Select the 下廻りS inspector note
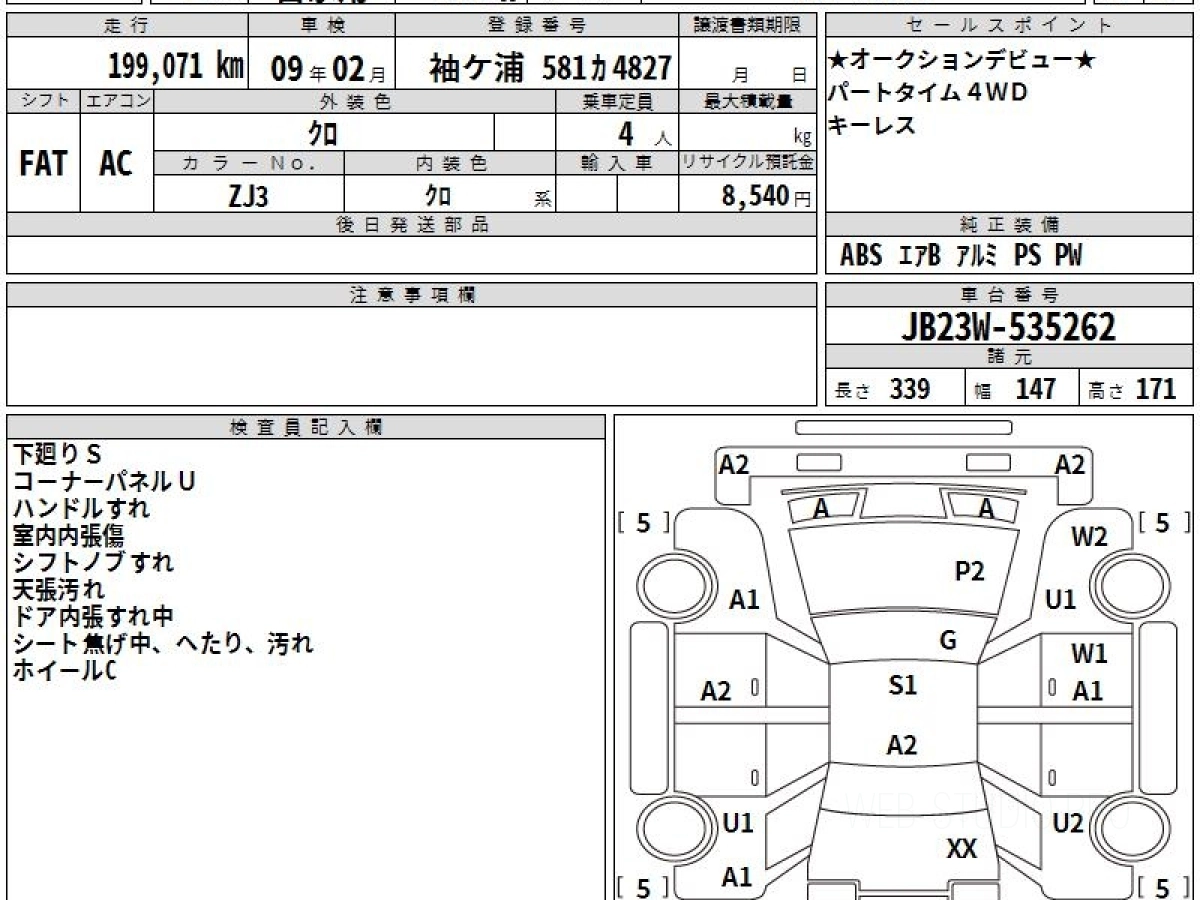The width and height of the screenshot is (1200, 900). click(57, 454)
